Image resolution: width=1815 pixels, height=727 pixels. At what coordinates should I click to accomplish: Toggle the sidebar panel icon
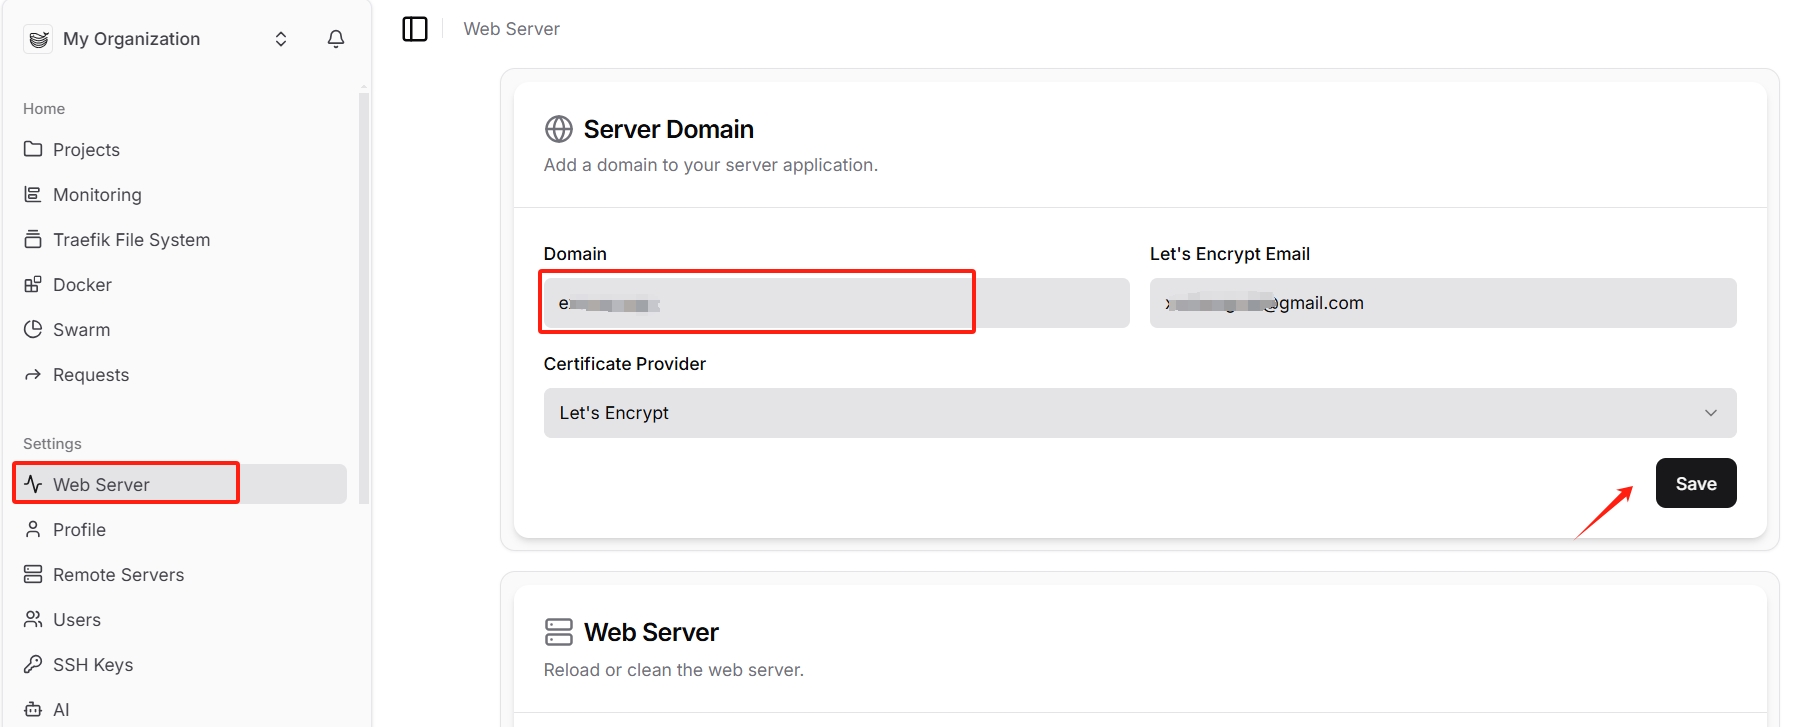(x=415, y=29)
